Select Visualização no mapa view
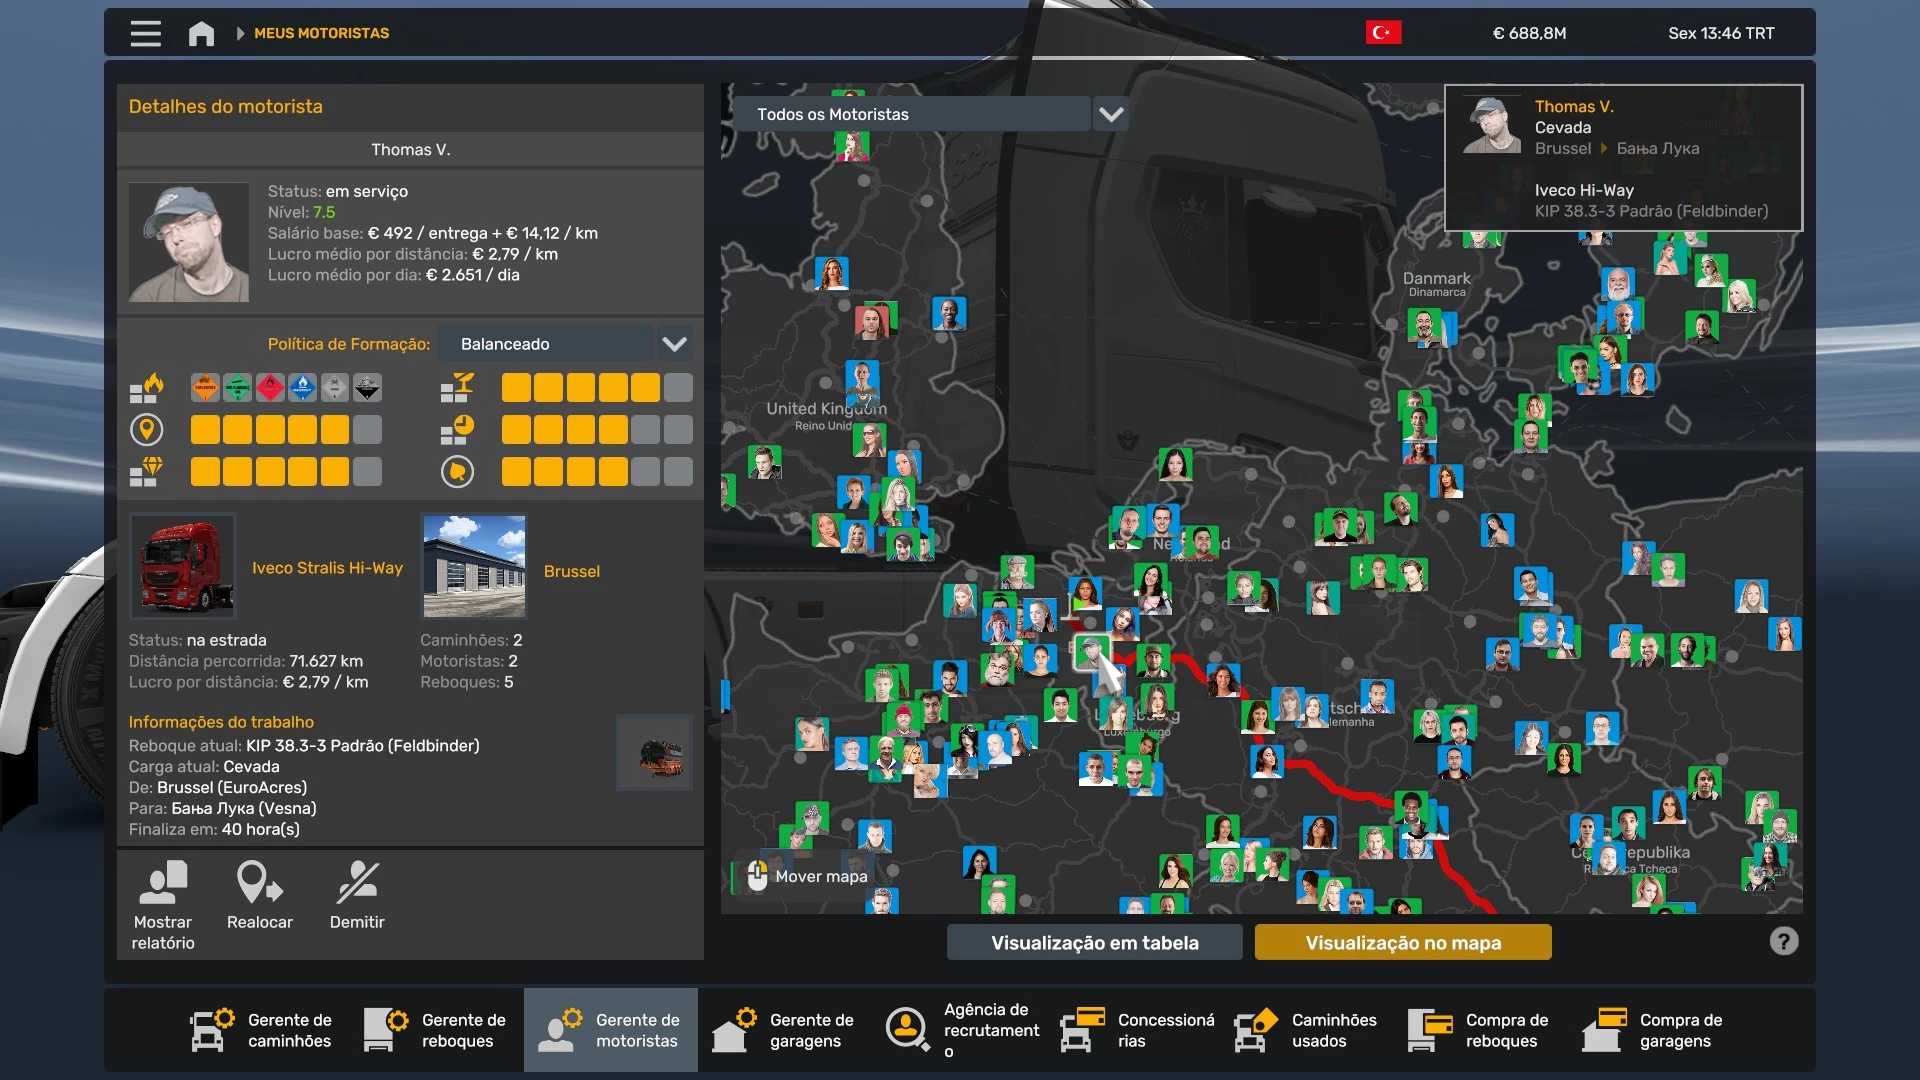This screenshot has width=1920, height=1080. (x=1403, y=942)
